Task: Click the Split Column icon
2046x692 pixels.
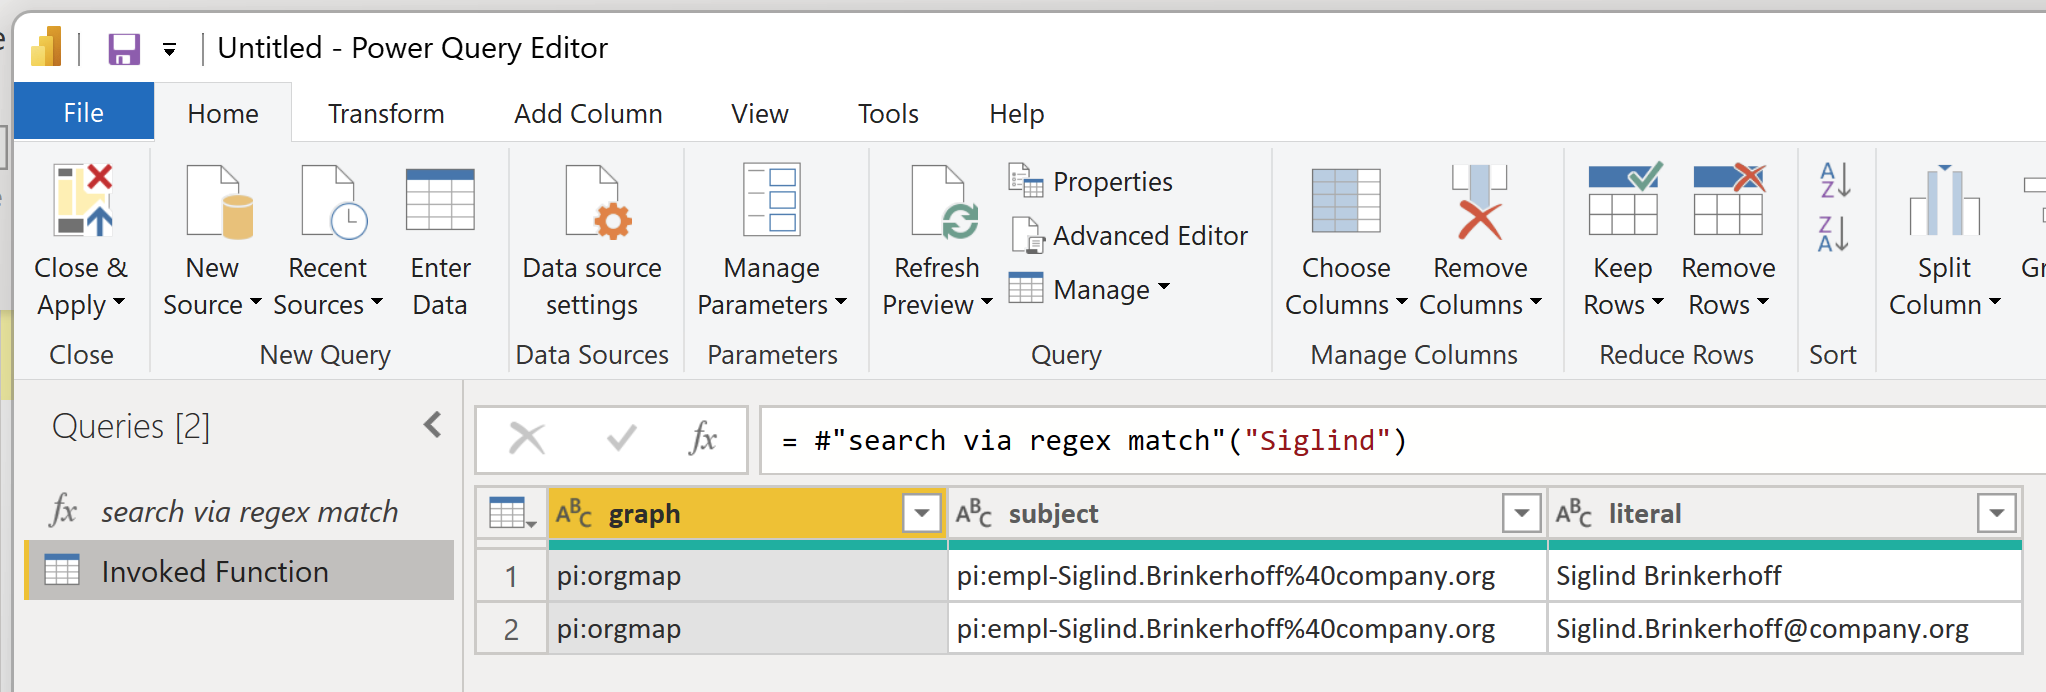Action: [x=1944, y=200]
